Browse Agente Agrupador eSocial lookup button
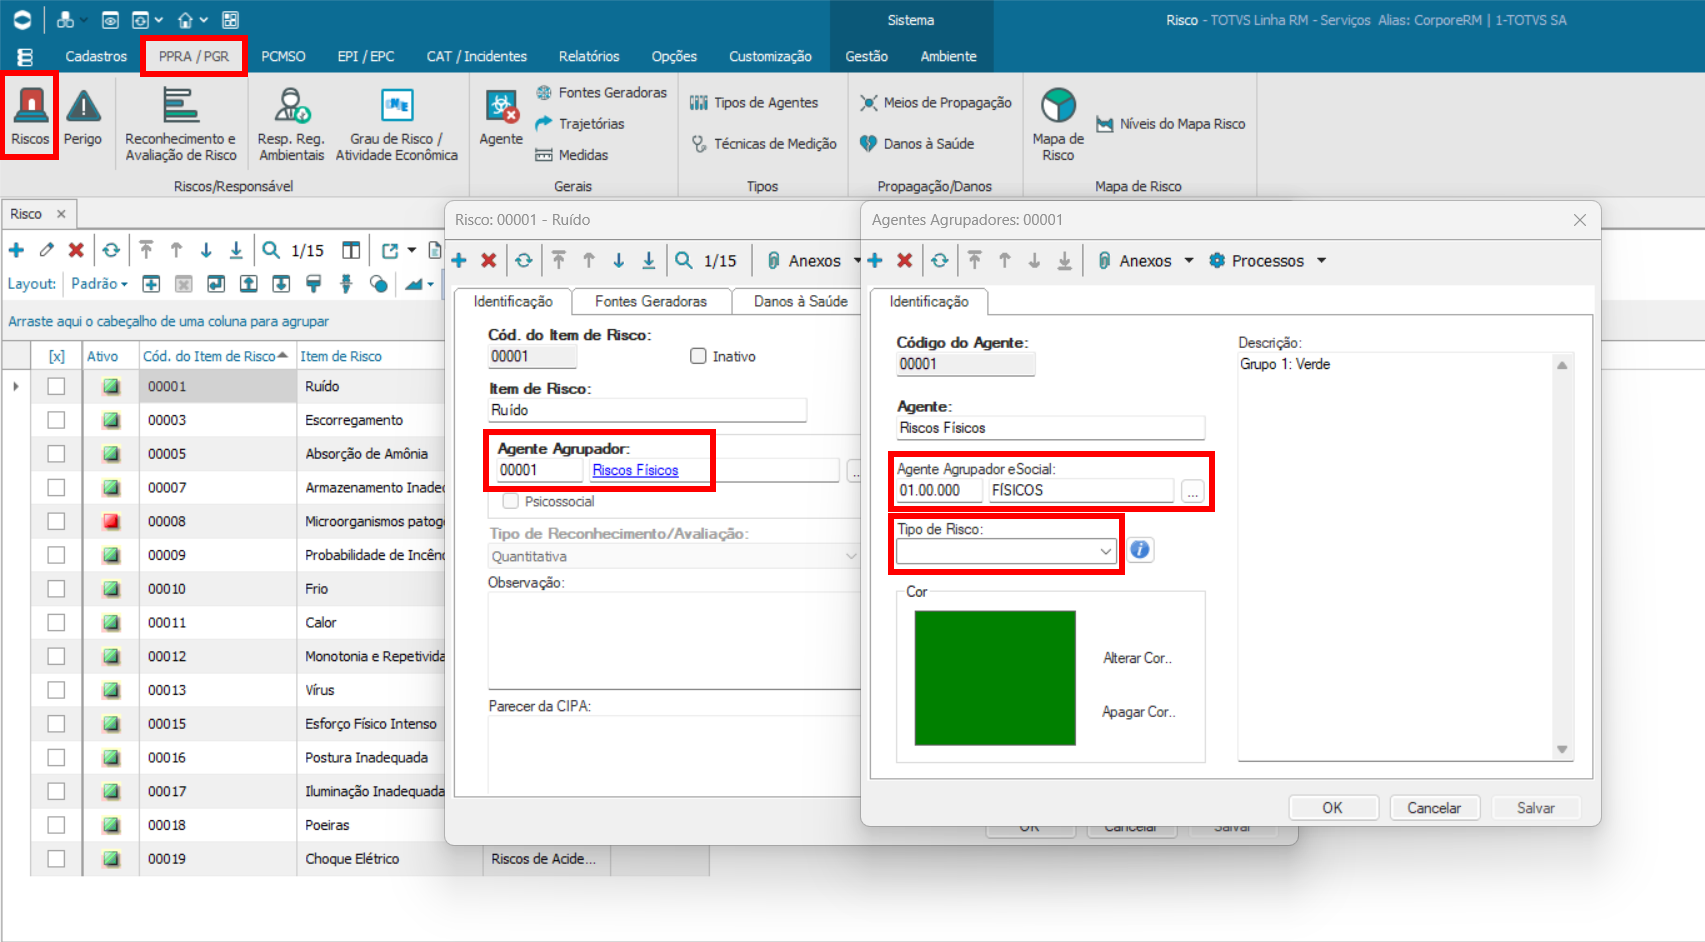Viewport: 1705px width, 942px height. click(1192, 491)
